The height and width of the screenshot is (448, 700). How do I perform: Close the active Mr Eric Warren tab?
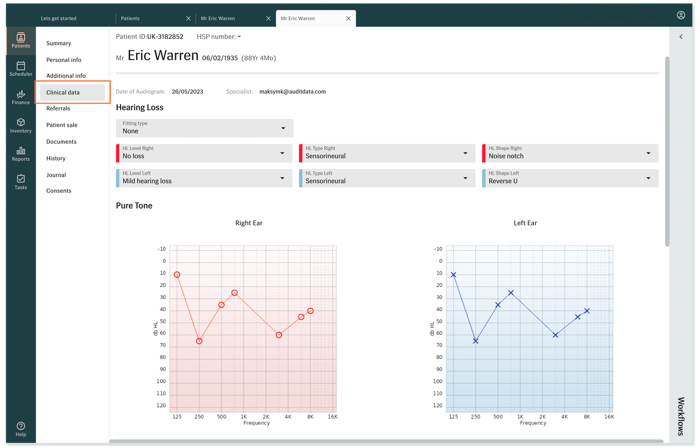(x=348, y=18)
